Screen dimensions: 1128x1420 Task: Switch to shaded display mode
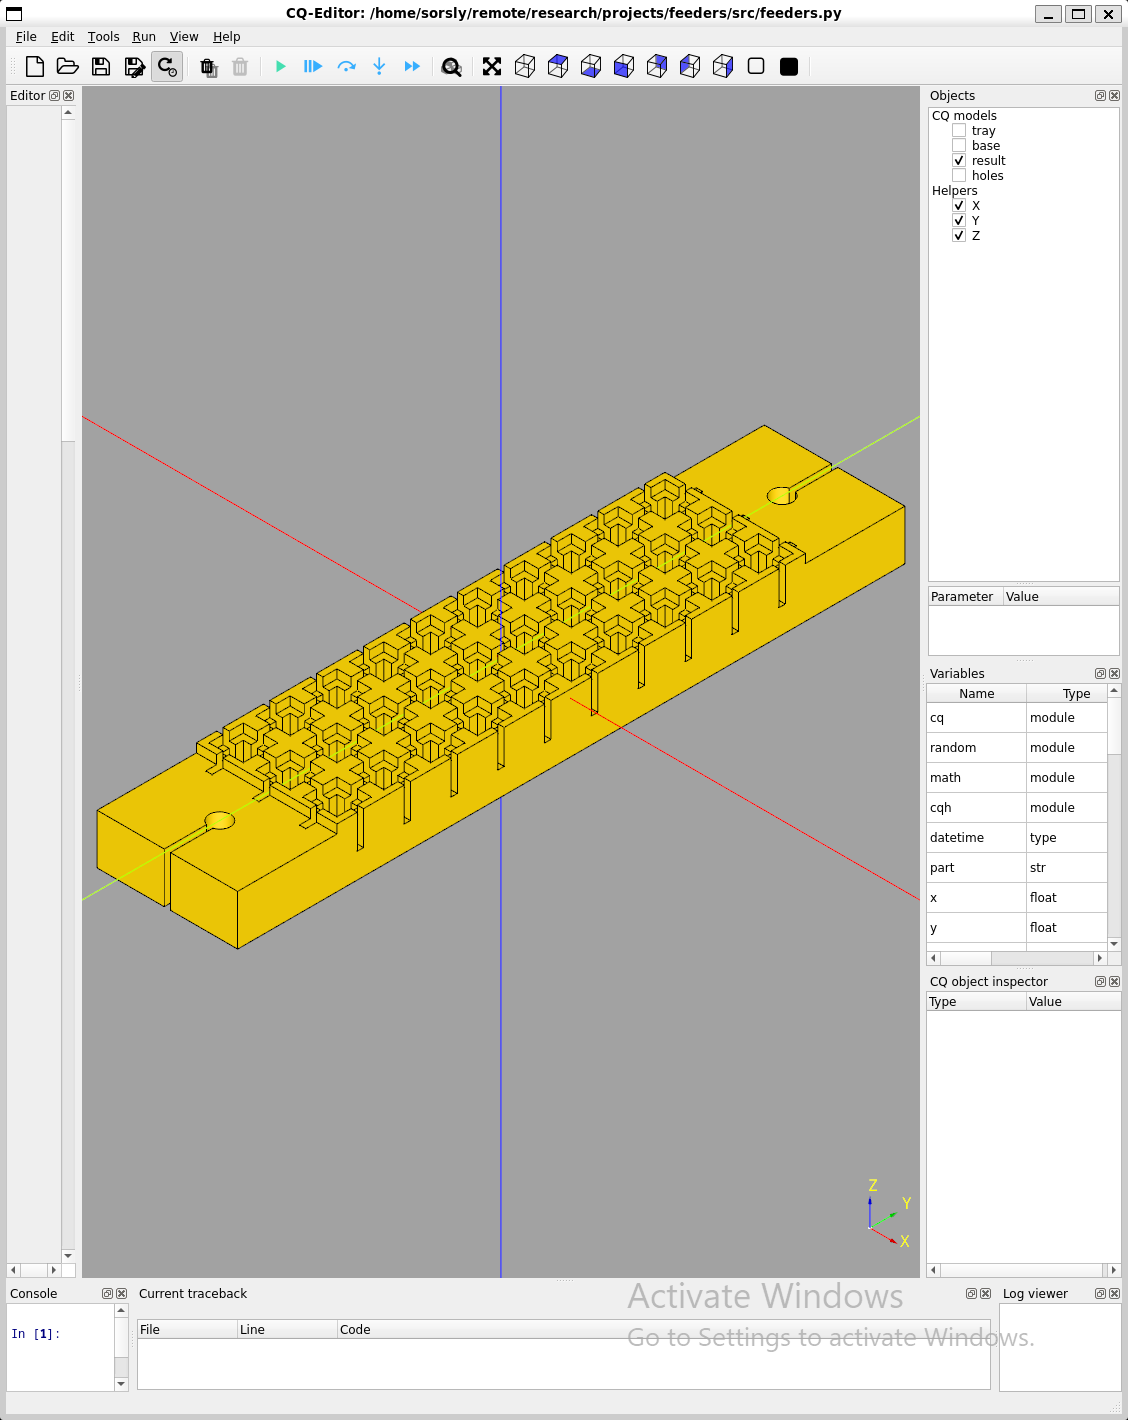click(x=789, y=67)
